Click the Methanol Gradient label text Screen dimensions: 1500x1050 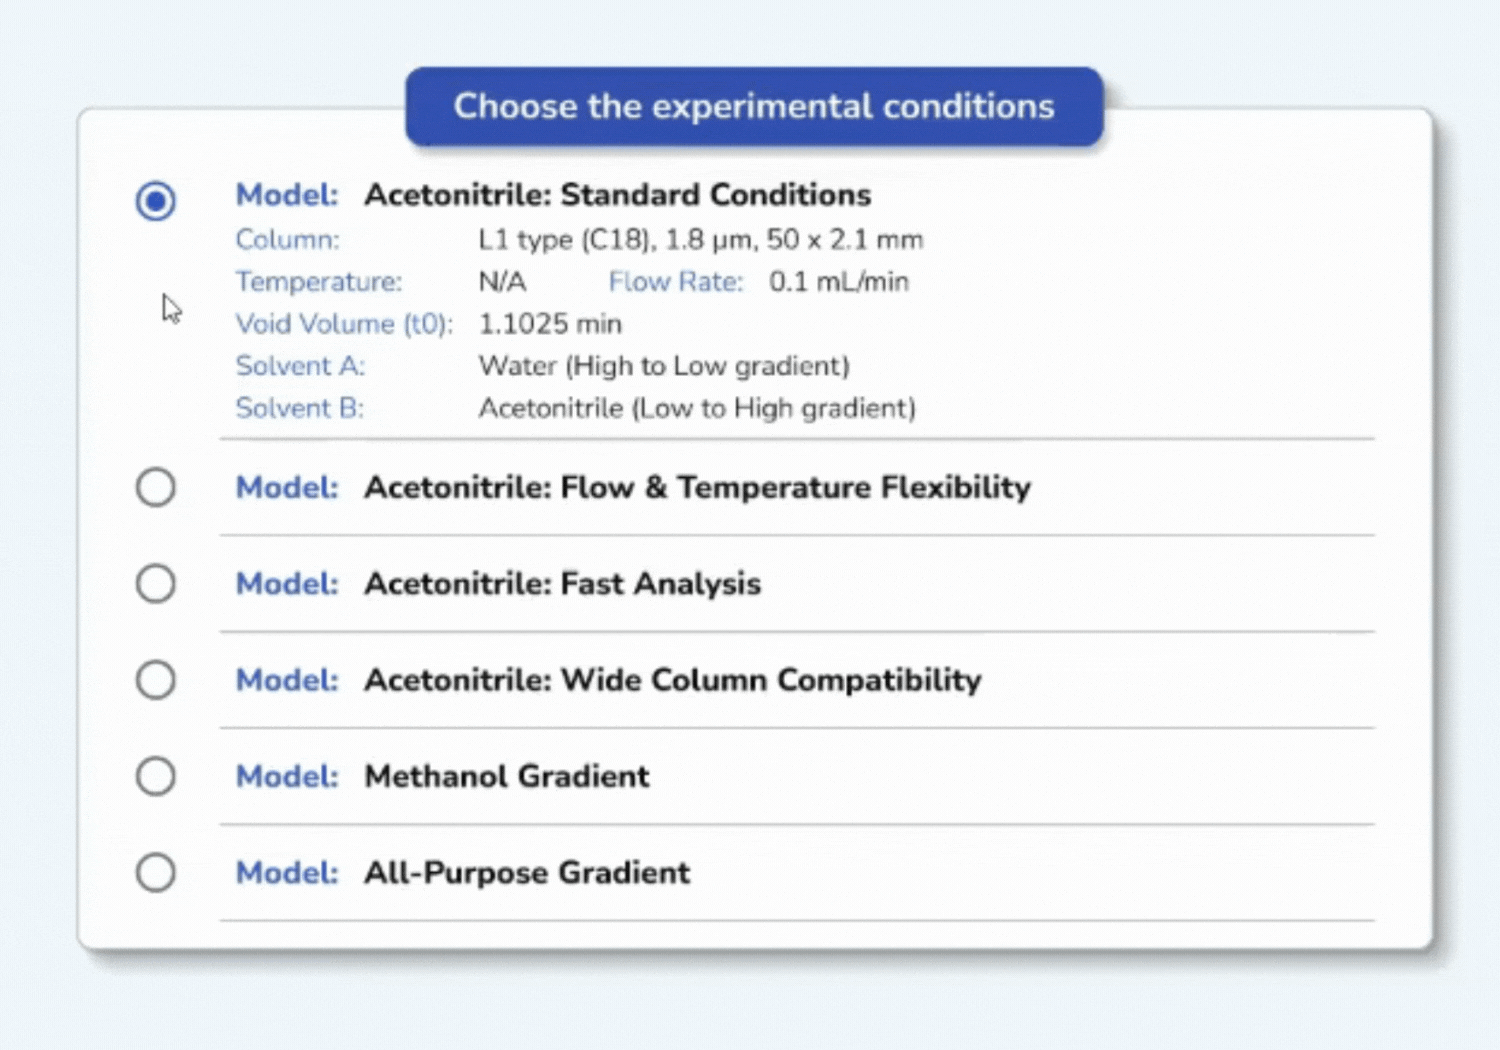click(506, 775)
